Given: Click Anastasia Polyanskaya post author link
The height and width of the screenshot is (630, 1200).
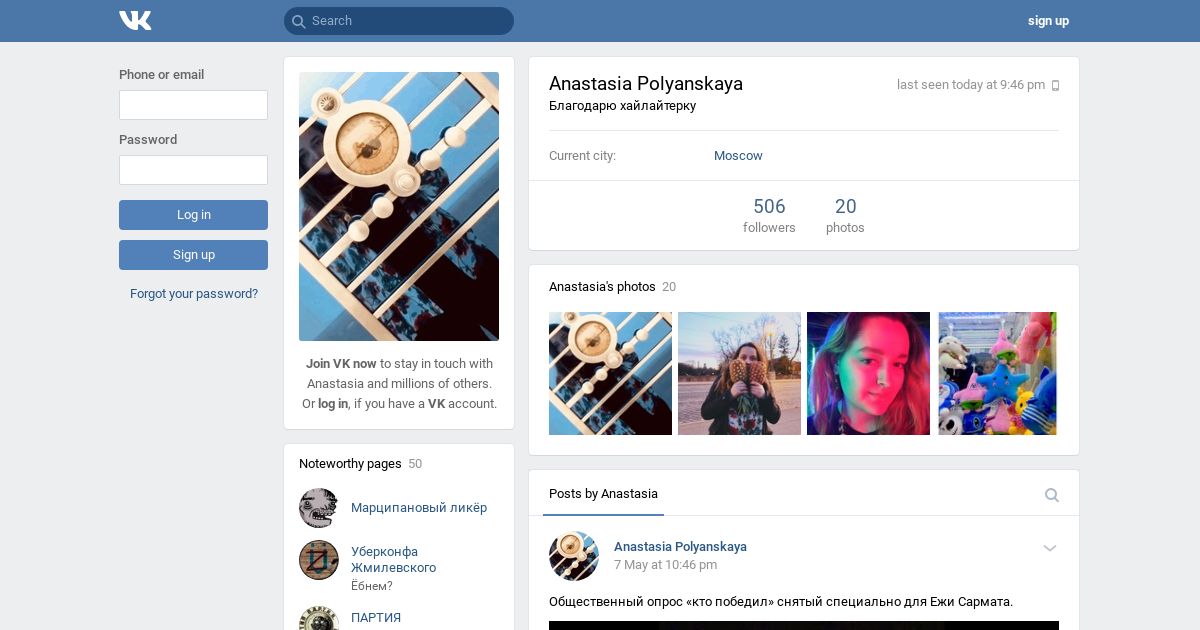Looking at the screenshot, I should pyautogui.click(x=680, y=547).
